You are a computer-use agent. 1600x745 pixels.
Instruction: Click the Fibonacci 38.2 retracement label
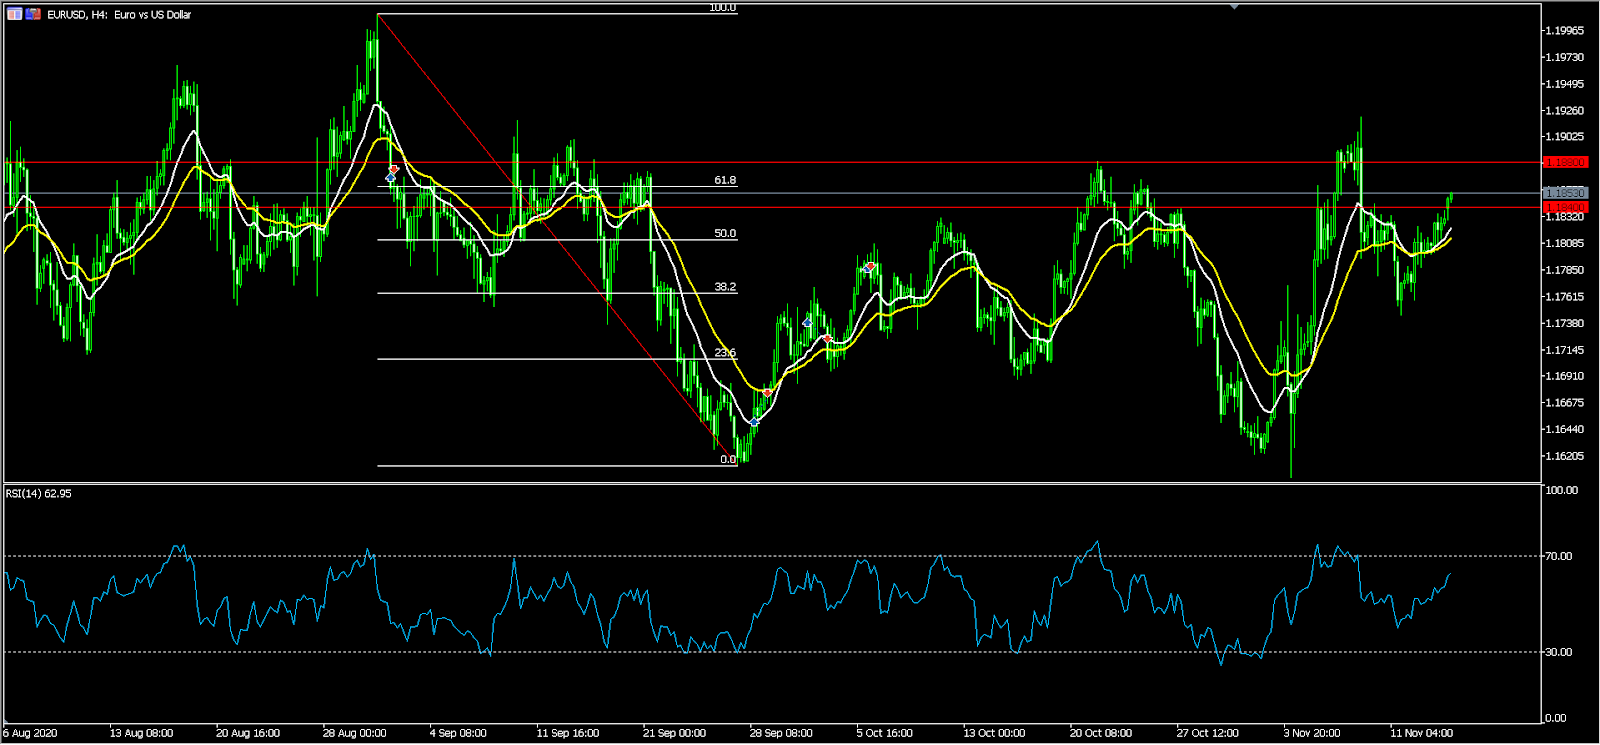click(725, 287)
